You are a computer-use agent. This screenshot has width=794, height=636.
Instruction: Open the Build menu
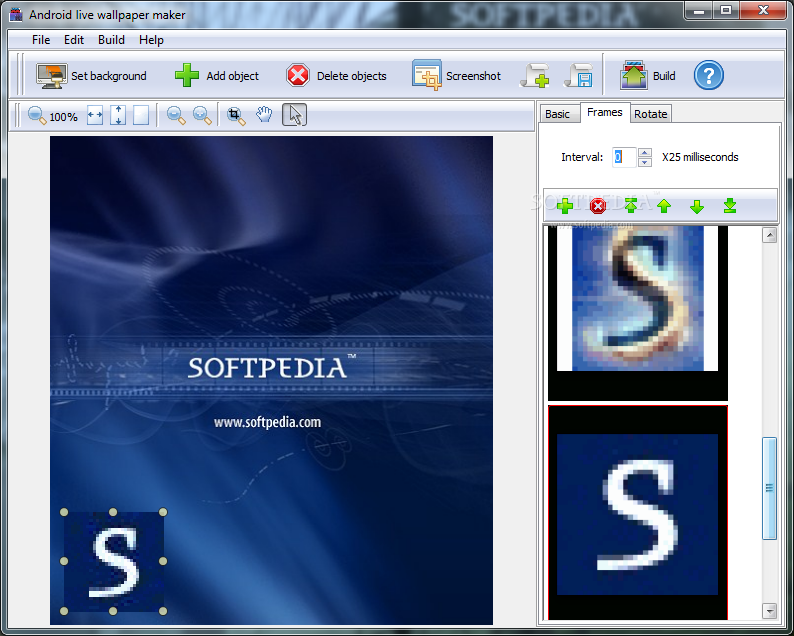click(111, 40)
